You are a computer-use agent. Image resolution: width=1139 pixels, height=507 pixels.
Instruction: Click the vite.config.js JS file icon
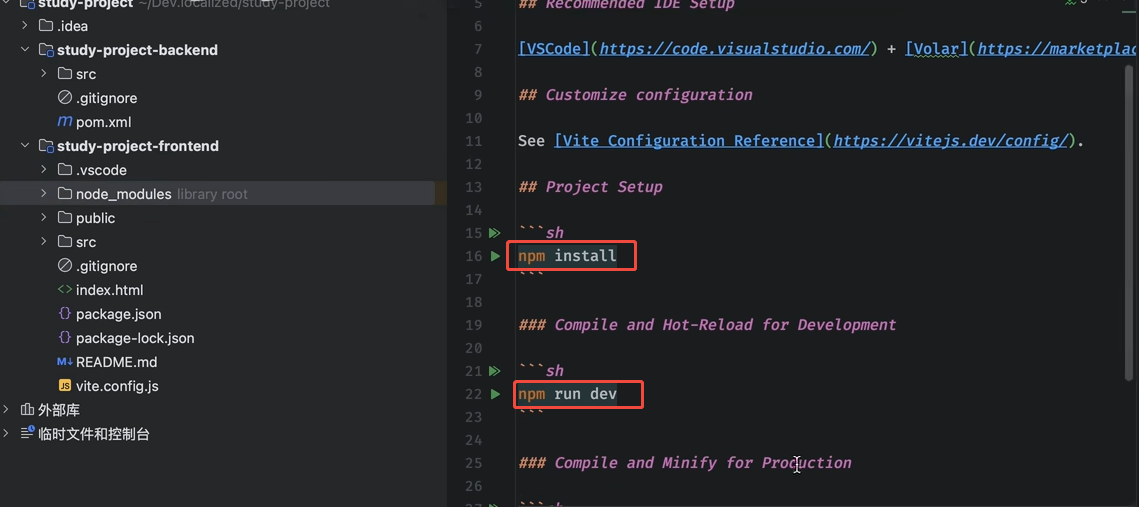tap(65, 386)
